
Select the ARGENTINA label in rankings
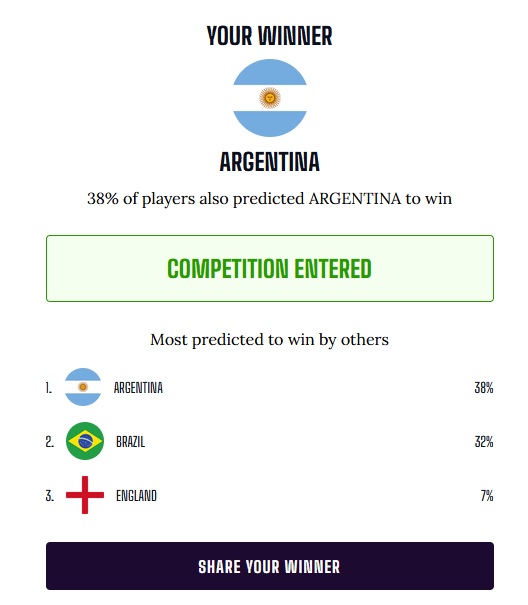(x=138, y=387)
